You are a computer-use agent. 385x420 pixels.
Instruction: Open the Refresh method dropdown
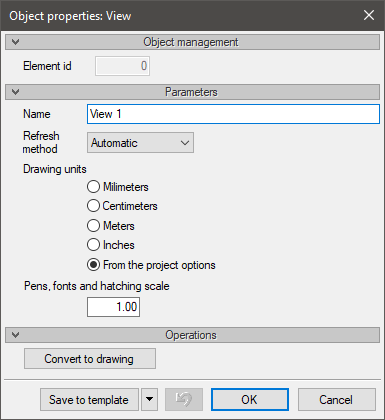(x=140, y=143)
